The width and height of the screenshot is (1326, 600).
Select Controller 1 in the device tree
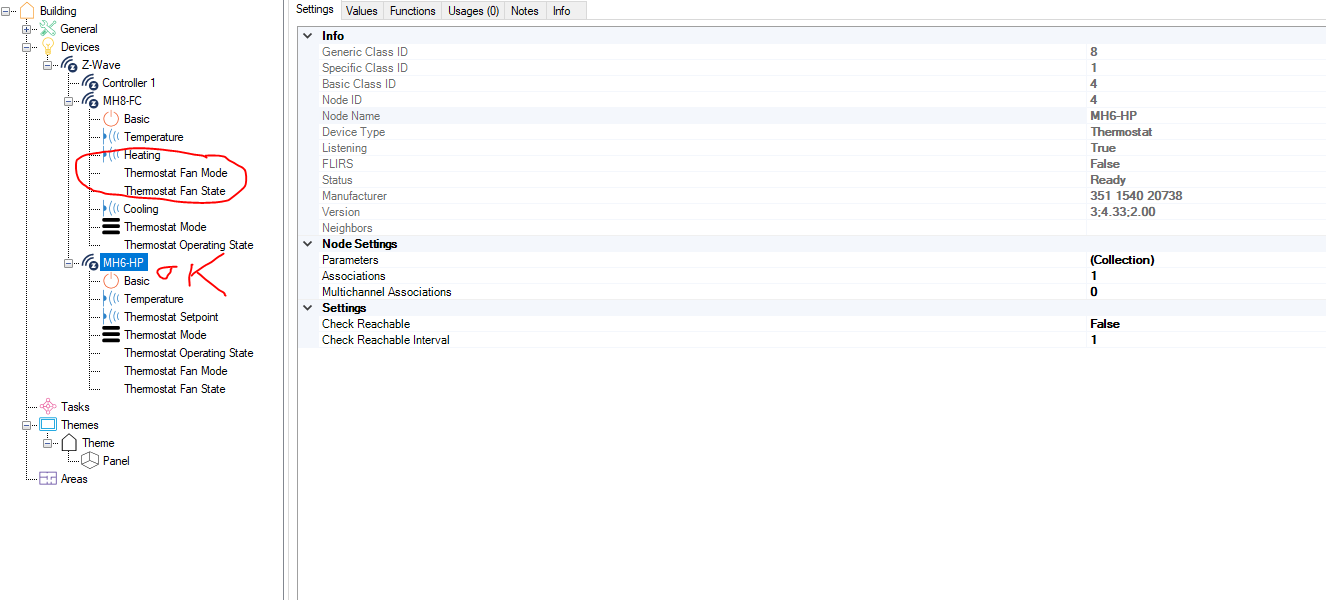point(129,83)
